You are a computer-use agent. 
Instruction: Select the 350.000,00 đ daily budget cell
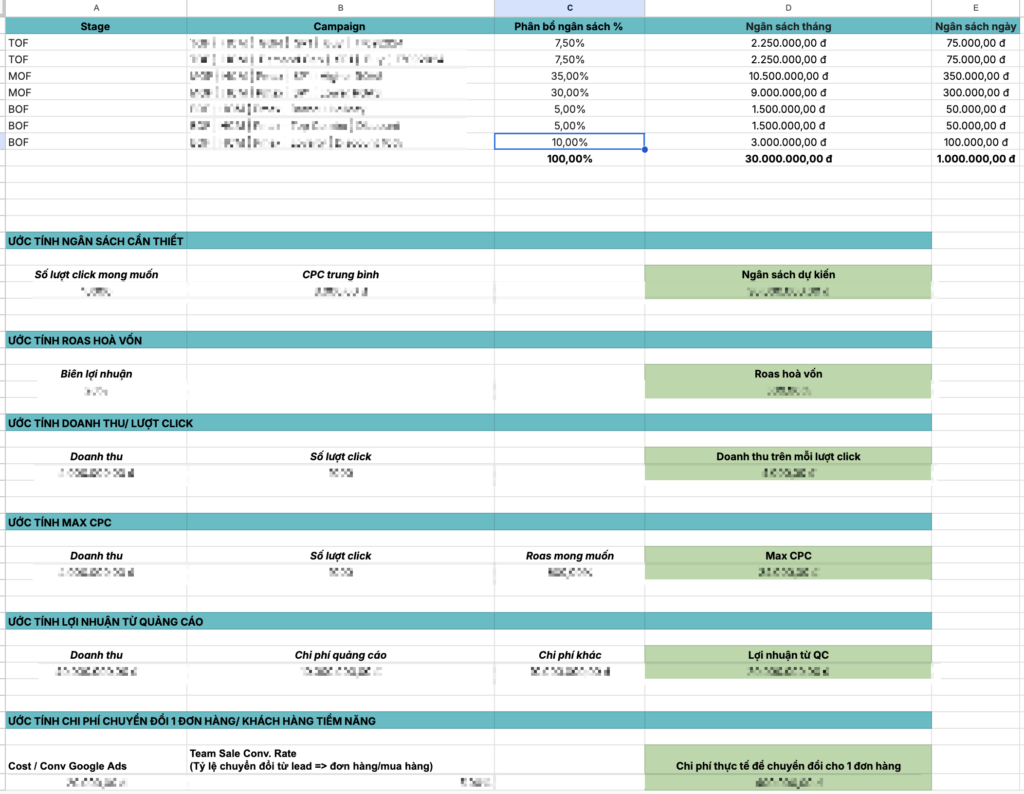pos(976,76)
